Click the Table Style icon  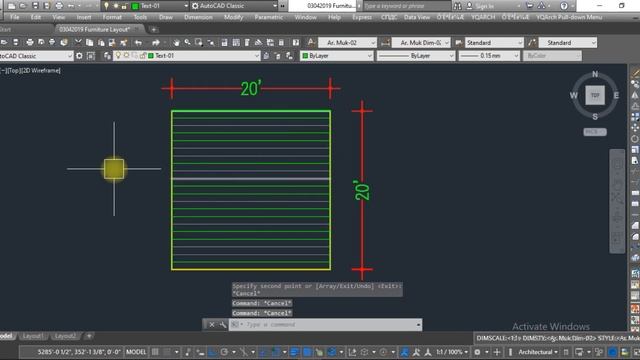click(459, 42)
